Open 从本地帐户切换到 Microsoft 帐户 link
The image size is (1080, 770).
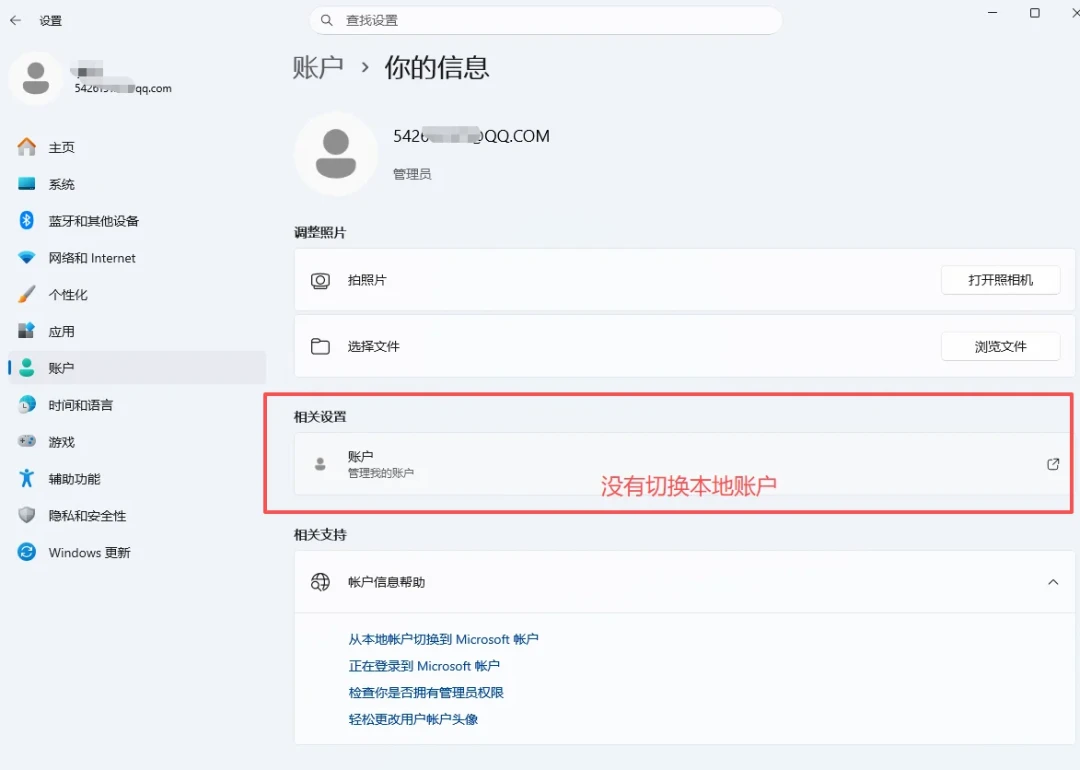444,639
